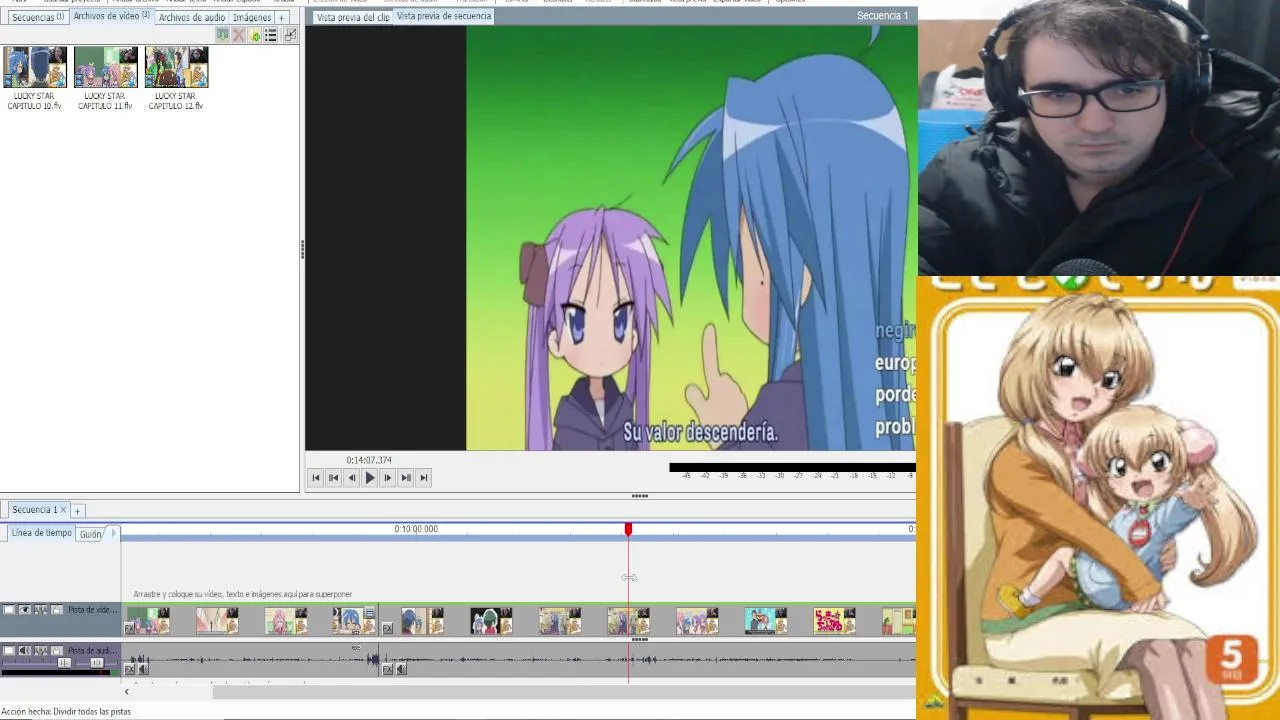1280x720 pixels.
Task: Open the Archivos de vídeo tab
Action: (111, 16)
